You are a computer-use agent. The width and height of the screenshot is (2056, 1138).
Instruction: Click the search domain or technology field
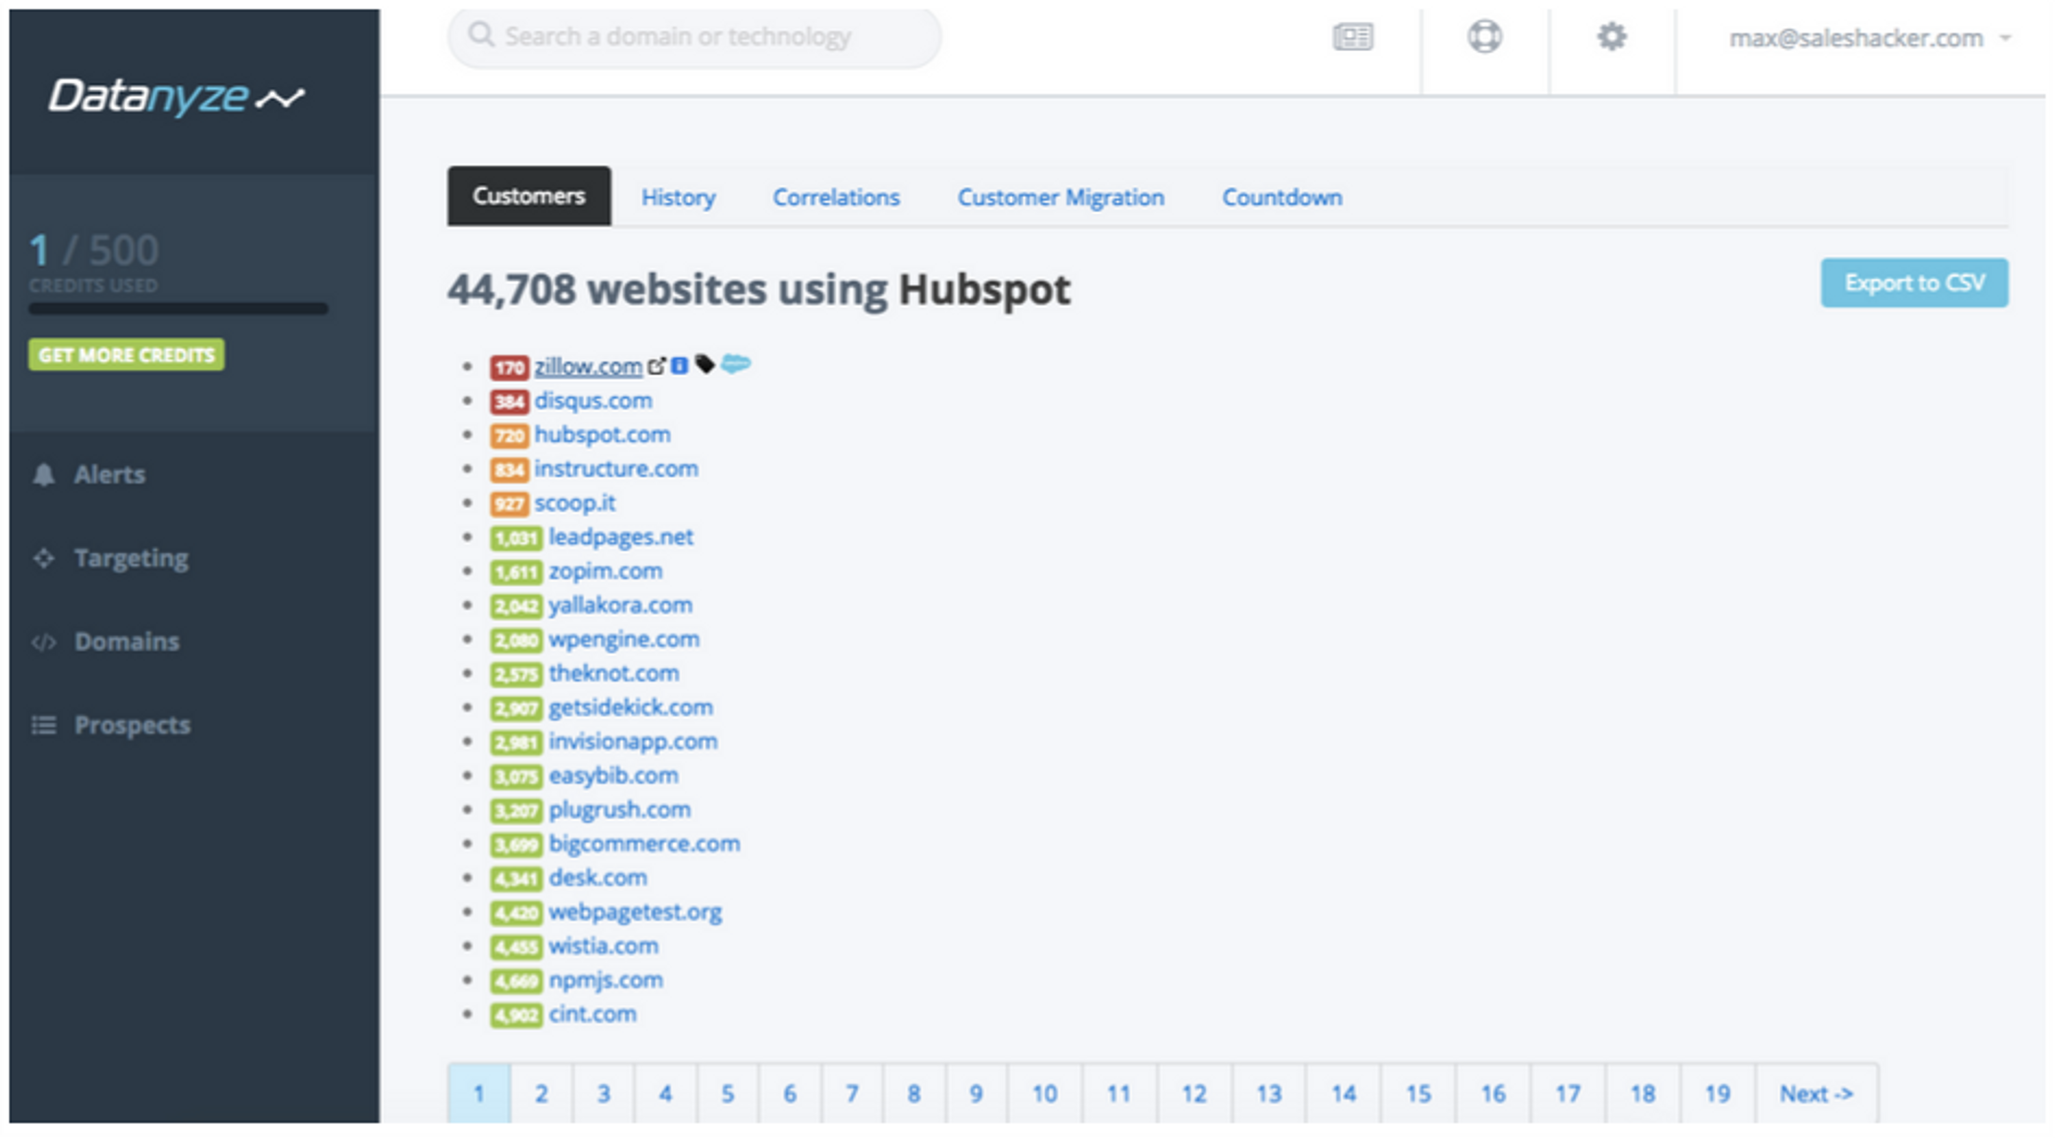tap(694, 37)
